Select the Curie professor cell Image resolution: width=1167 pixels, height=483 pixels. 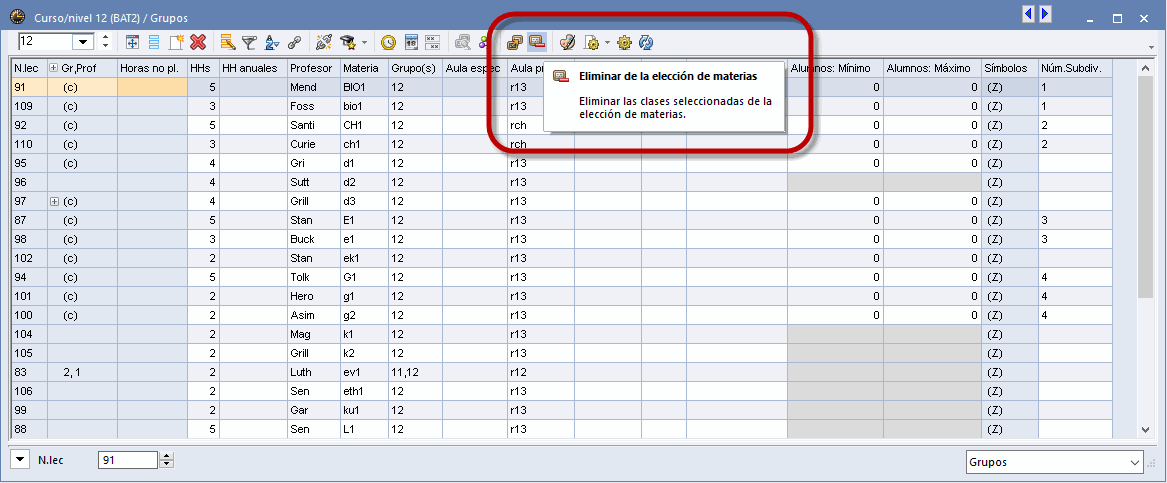(x=313, y=144)
